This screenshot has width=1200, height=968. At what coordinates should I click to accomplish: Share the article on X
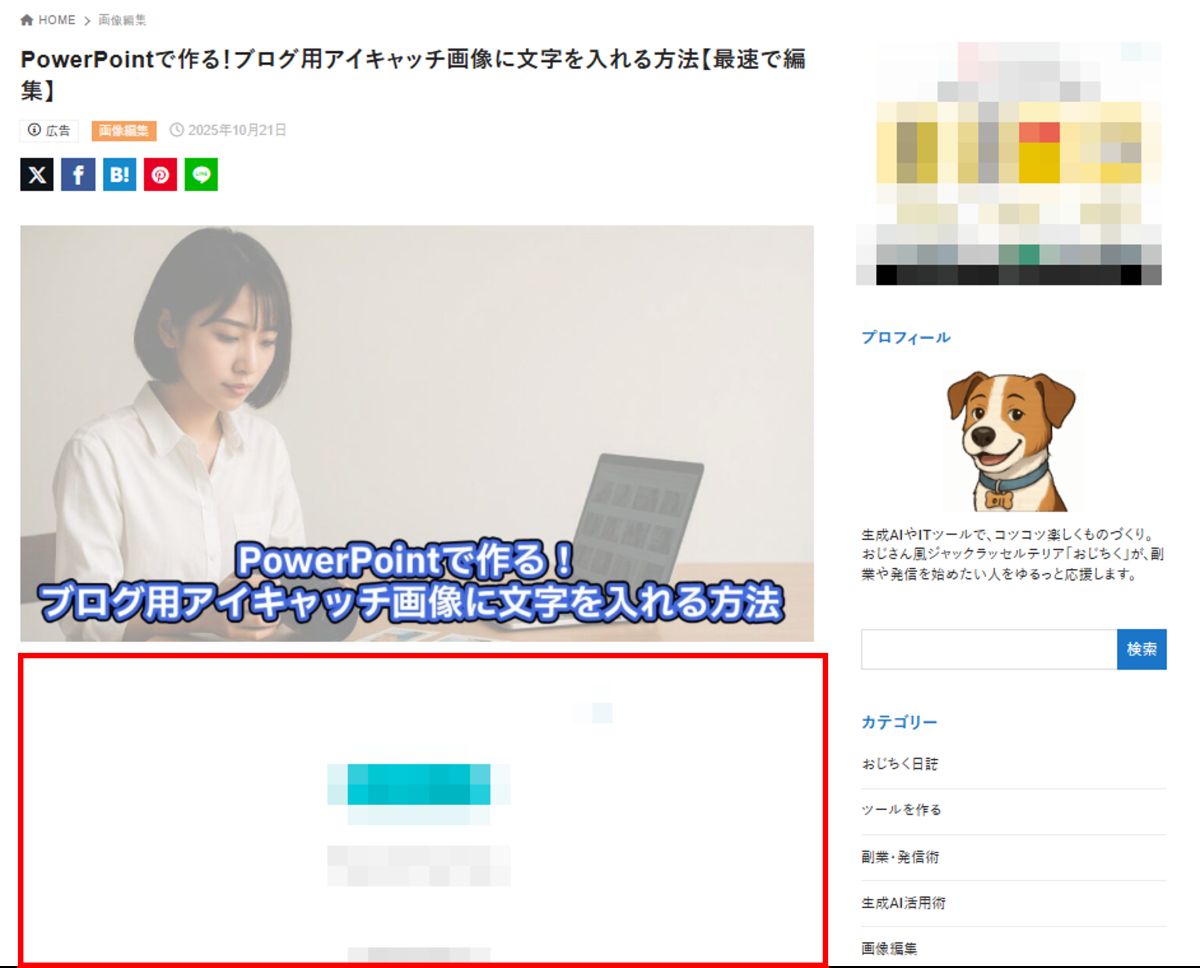click(x=37, y=174)
